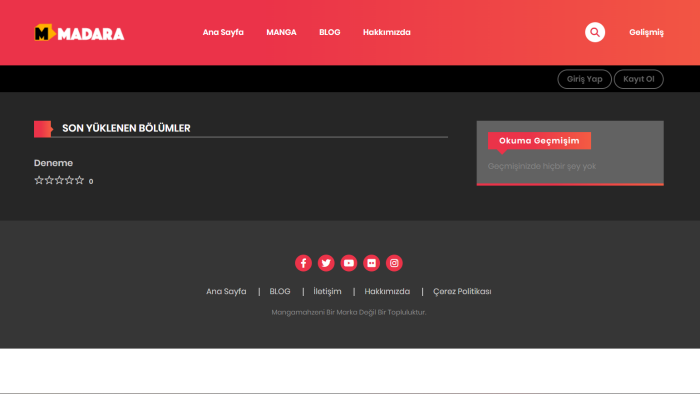Click the Mangamahzeni footer copyright text
The height and width of the screenshot is (394, 700).
[349, 312]
